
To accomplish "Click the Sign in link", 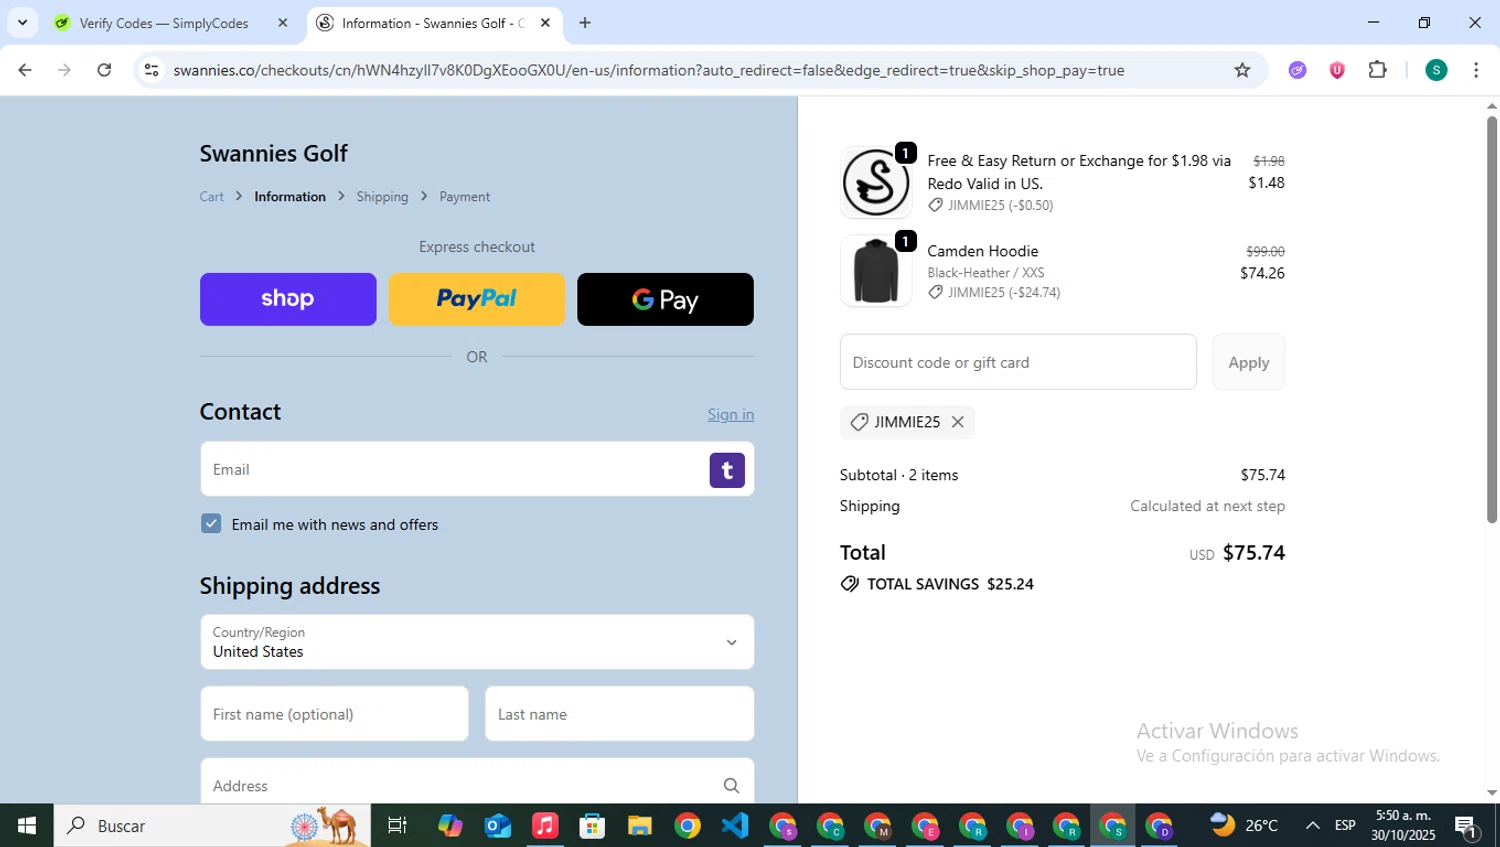I will pos(731,414).
